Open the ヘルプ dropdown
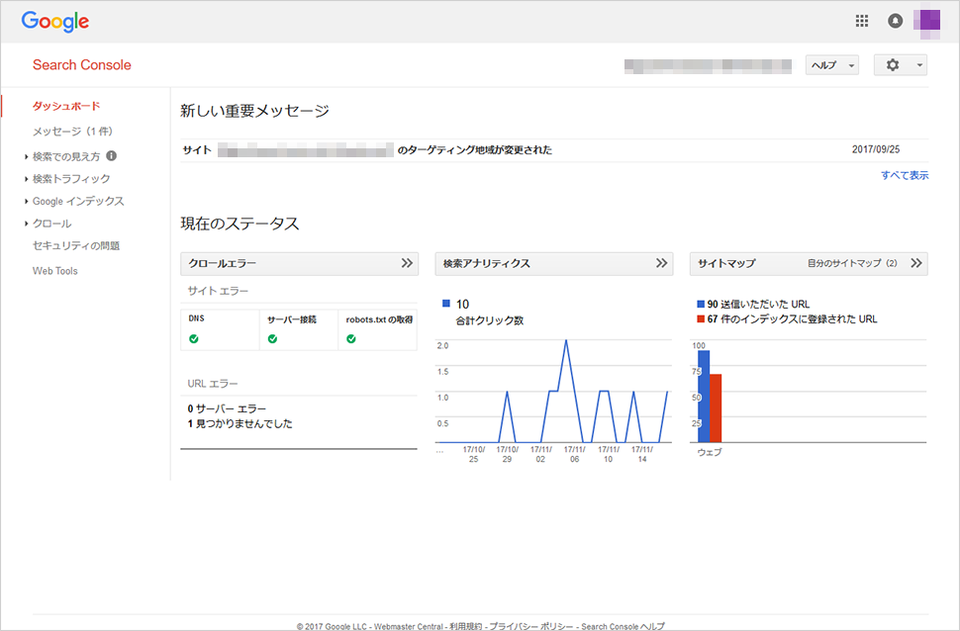960x631 pixels. click(x=831, y=65)
